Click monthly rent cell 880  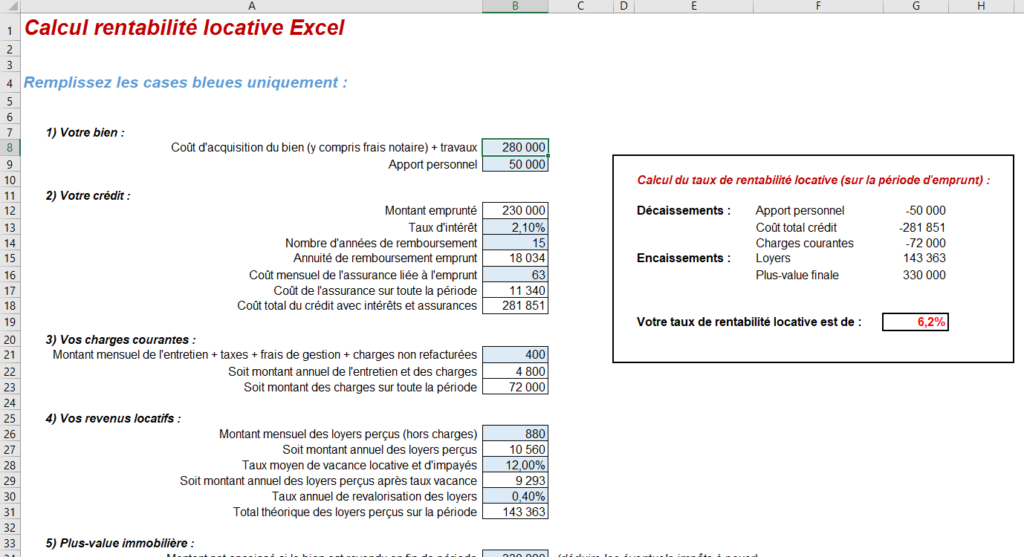pyautogui.click(x=515, y=434)
